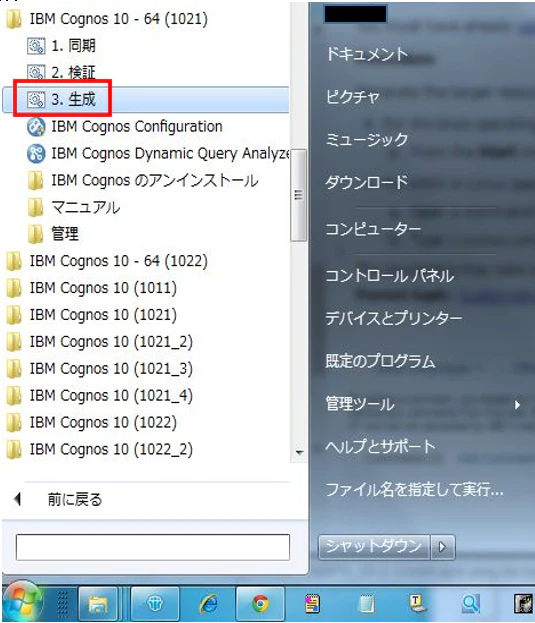Click the Start menu search box

(x=153, y=547)
